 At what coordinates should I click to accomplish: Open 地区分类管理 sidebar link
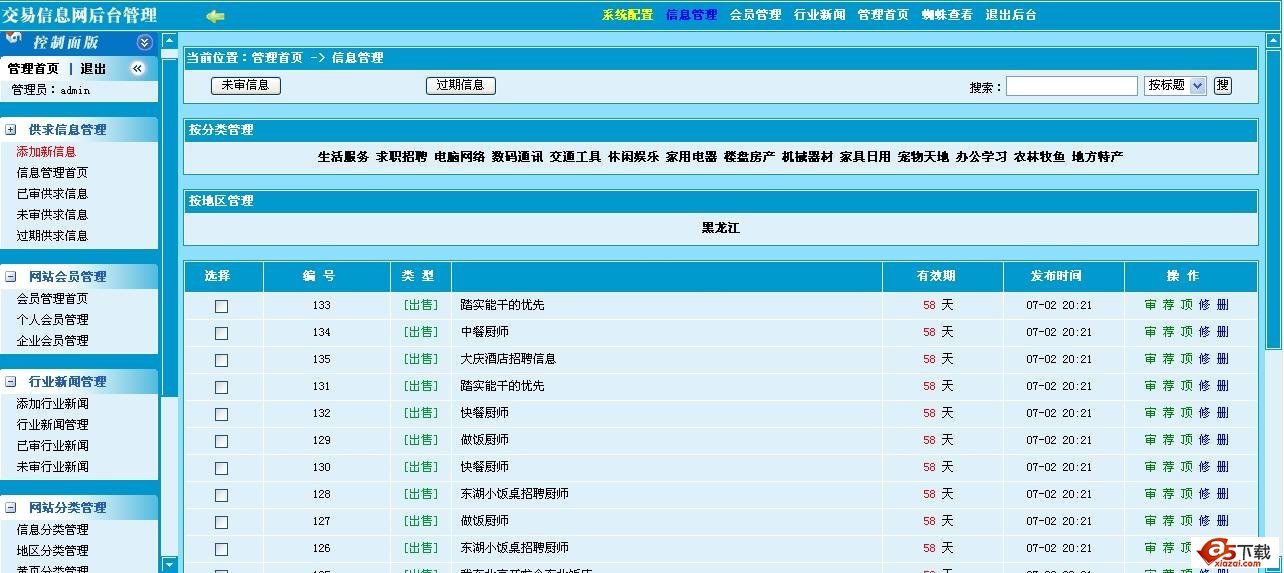52,551
